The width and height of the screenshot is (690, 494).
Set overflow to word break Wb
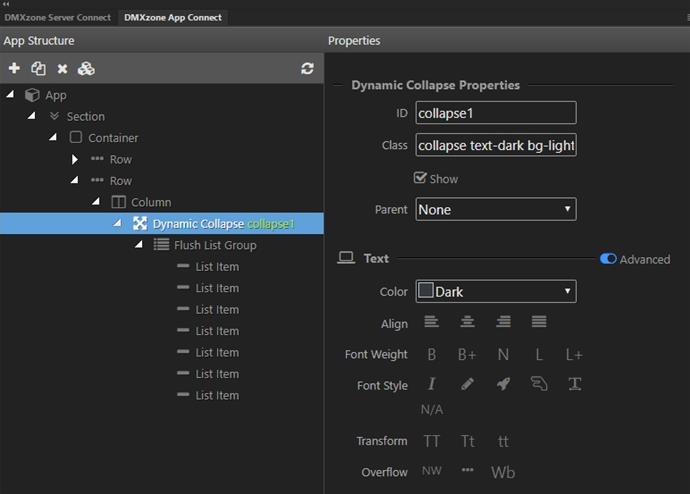pos(503,472)
